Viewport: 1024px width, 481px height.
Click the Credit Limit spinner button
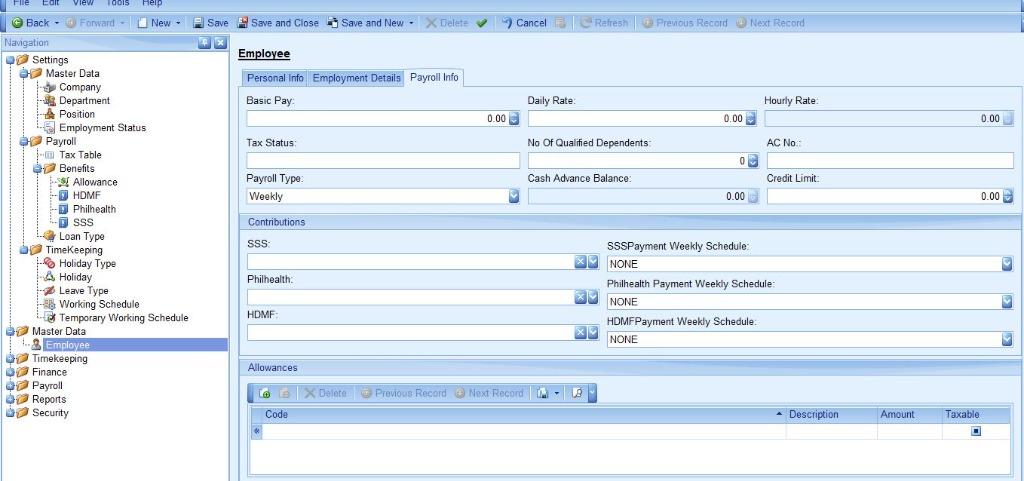pyautogui.click(x=1008, y=196)
